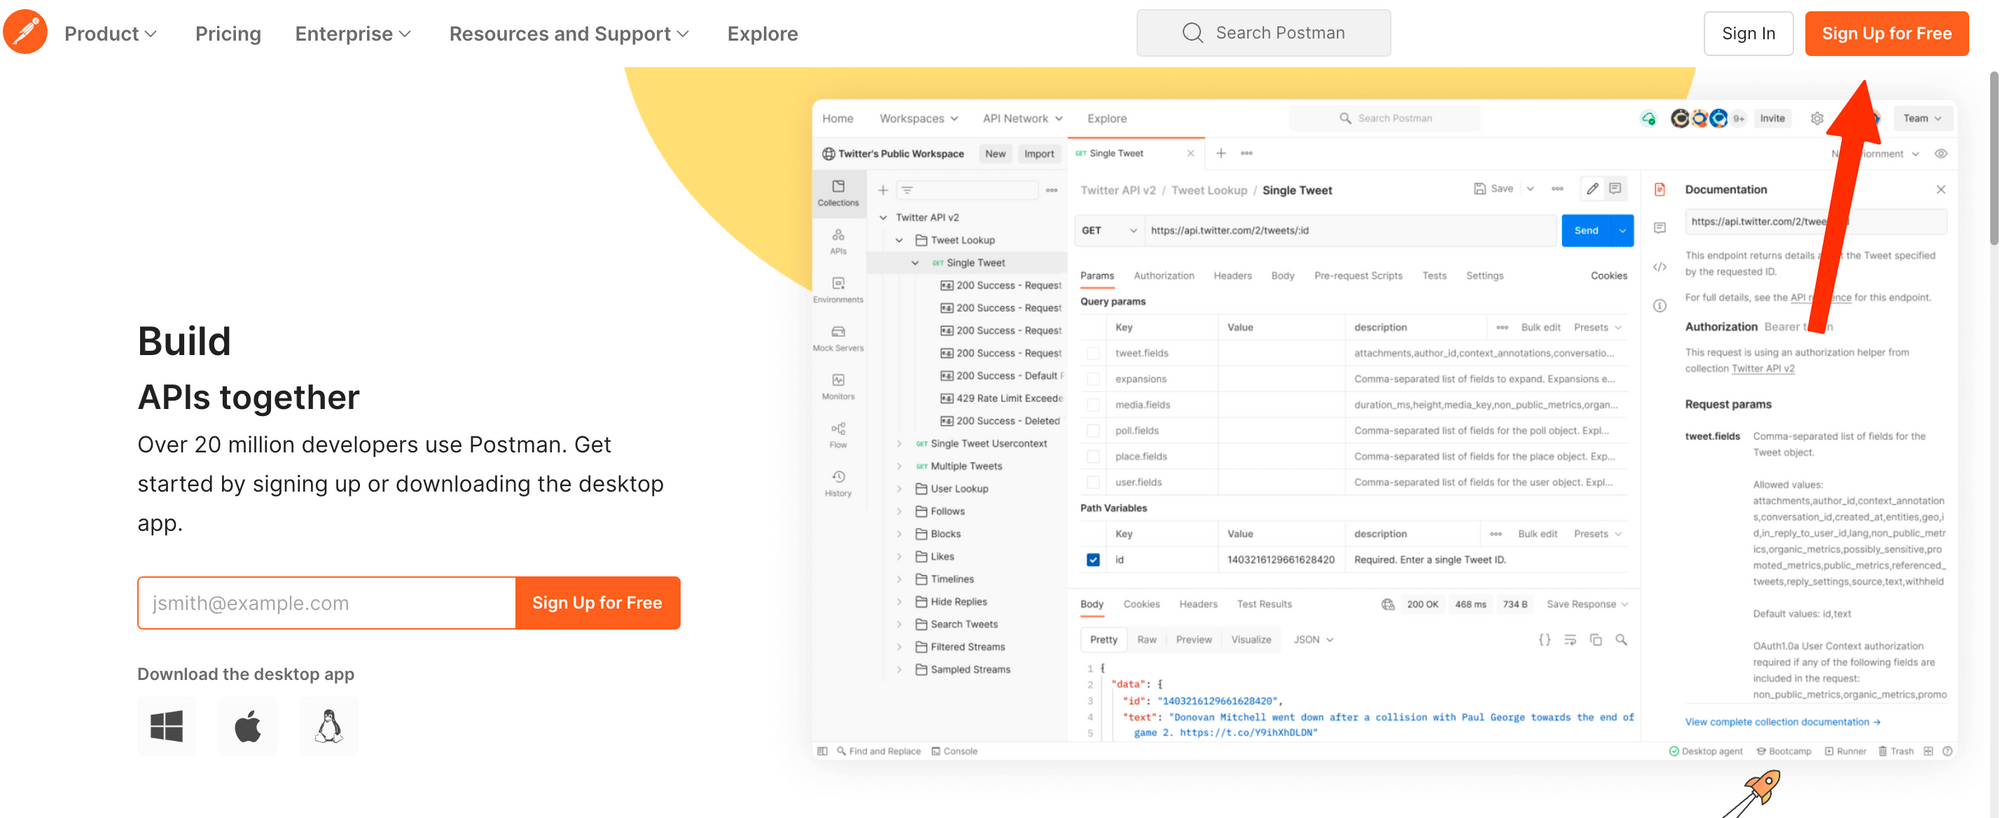The height and width of the screenshot is (818, 2000).
Task: Open Collections in the app sidebar
Action: click(x=838, y=192)
